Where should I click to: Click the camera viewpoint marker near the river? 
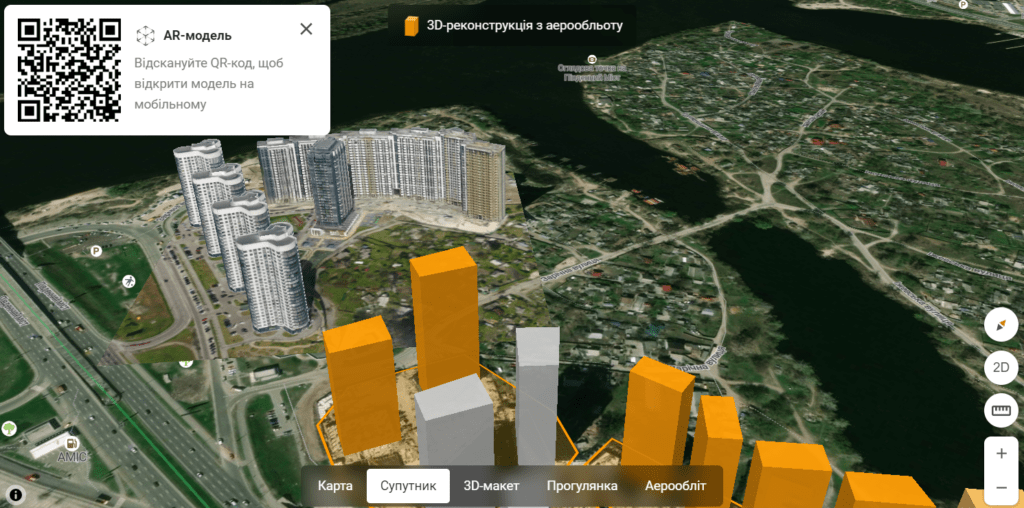tap(592, 59)
